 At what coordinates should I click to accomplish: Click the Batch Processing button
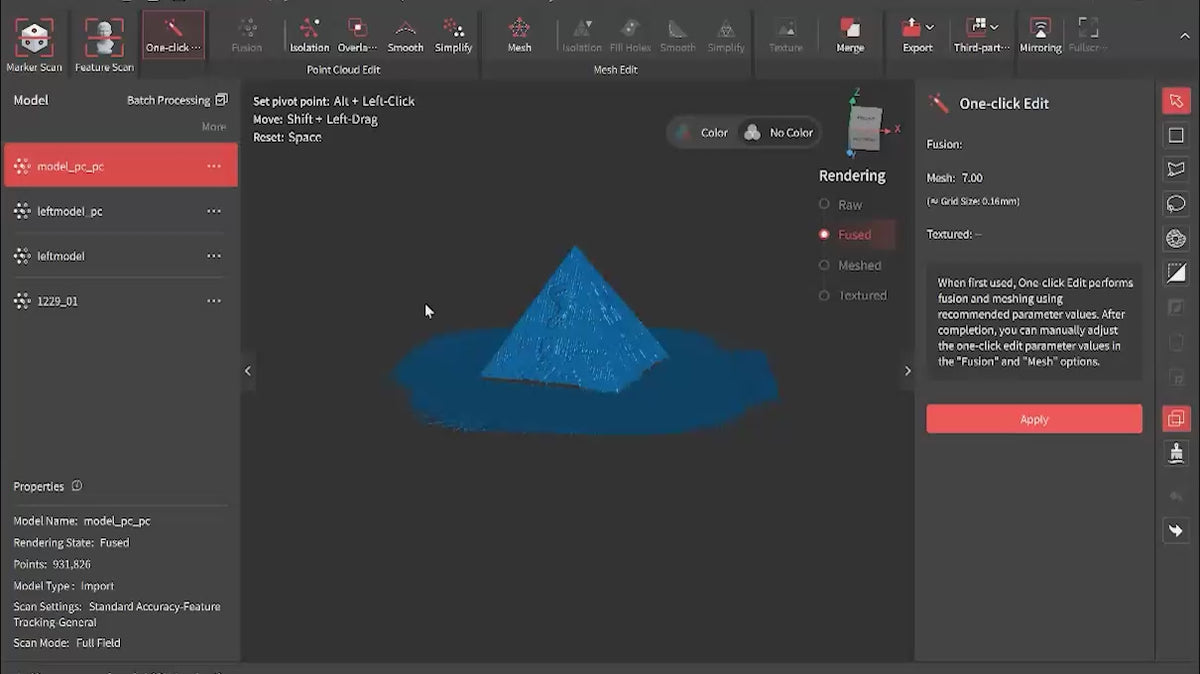click(x=177, y=100)
